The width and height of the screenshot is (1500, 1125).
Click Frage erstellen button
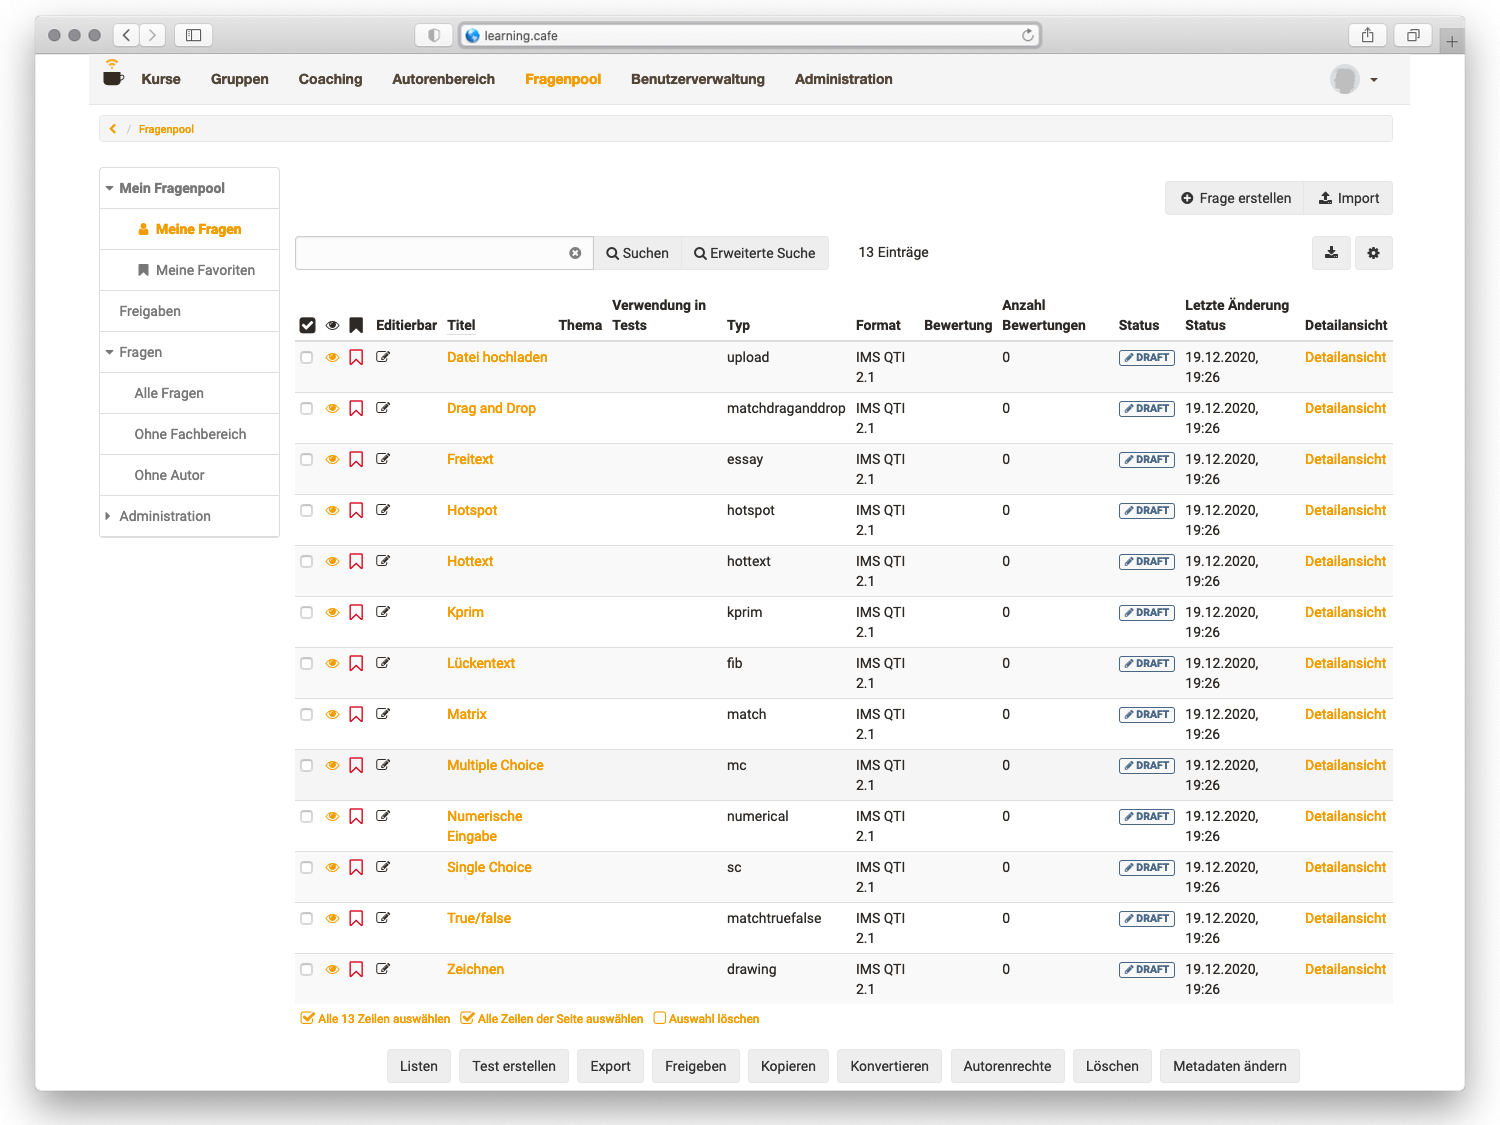1235,198
